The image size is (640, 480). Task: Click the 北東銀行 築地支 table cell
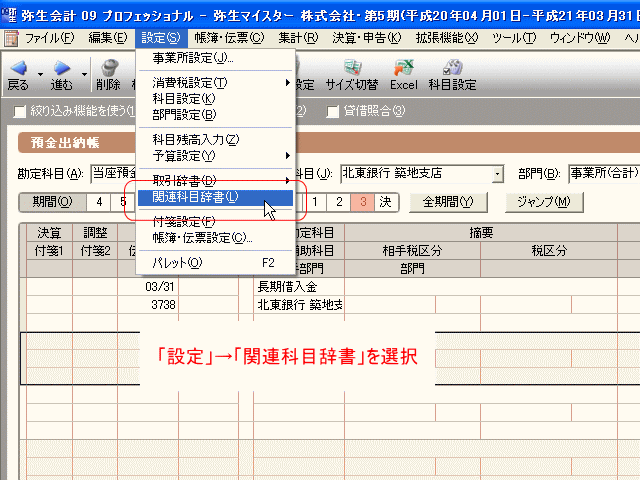pyautogui.click(x=299, y=304)
